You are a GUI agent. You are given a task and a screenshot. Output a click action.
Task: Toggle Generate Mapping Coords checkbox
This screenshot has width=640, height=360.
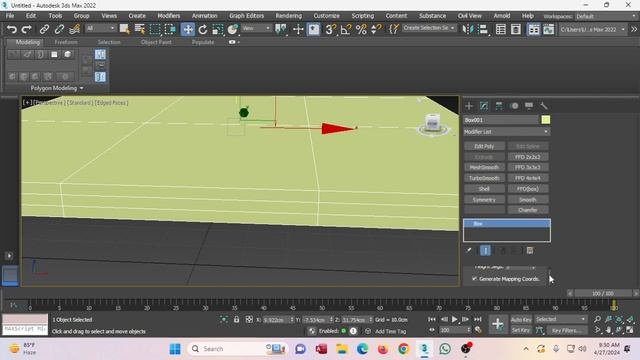point(474,279)
